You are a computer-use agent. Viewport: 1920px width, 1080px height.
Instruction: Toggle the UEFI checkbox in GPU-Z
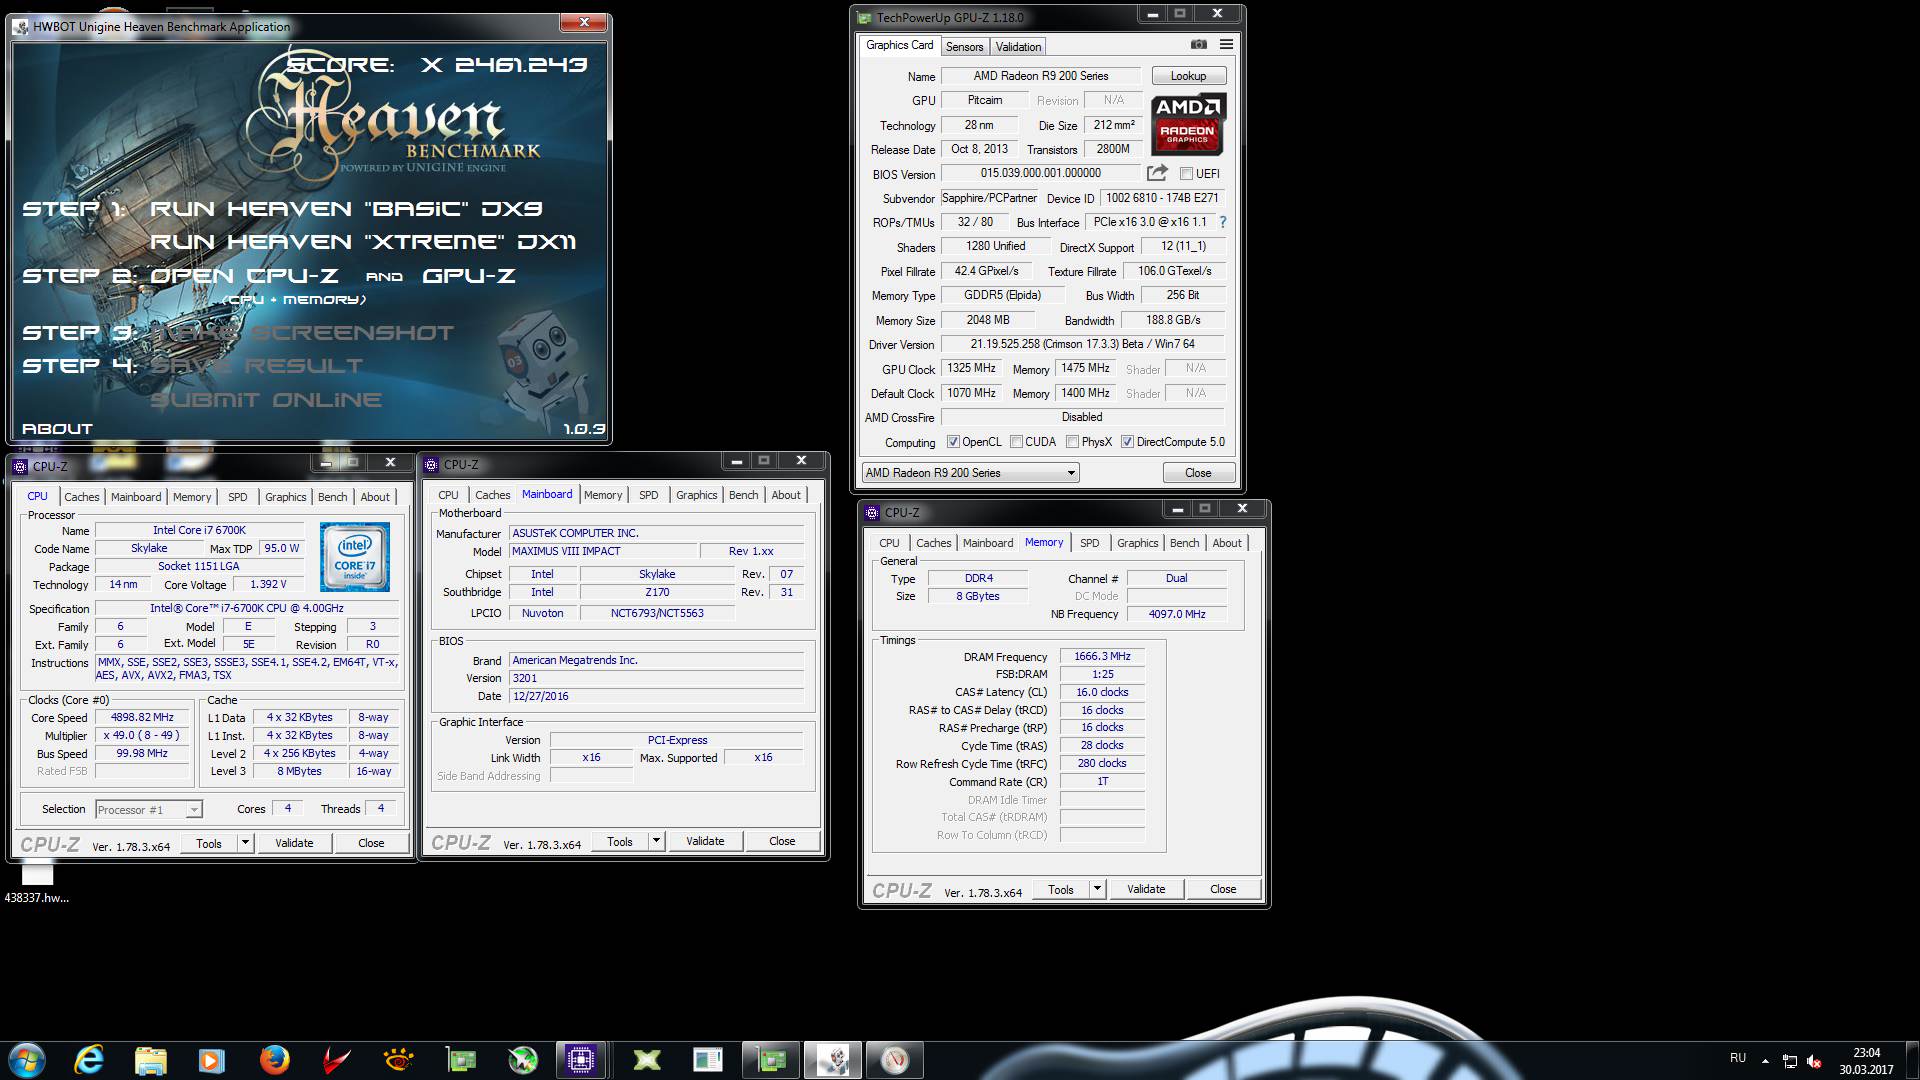click(1186, 174)
